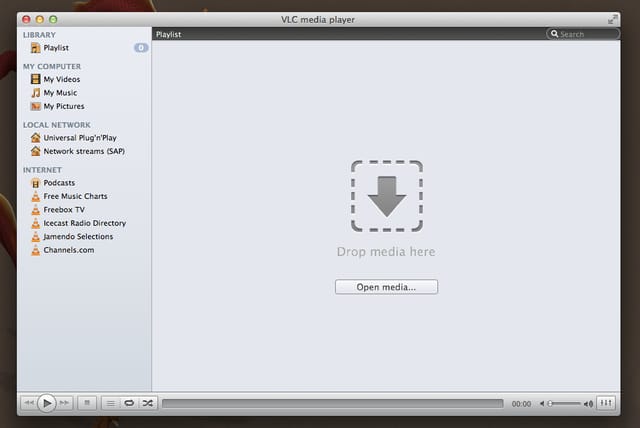
Task: Click the LIBRARY section heading
Action: pyautogui.click(x=39, y=35)
